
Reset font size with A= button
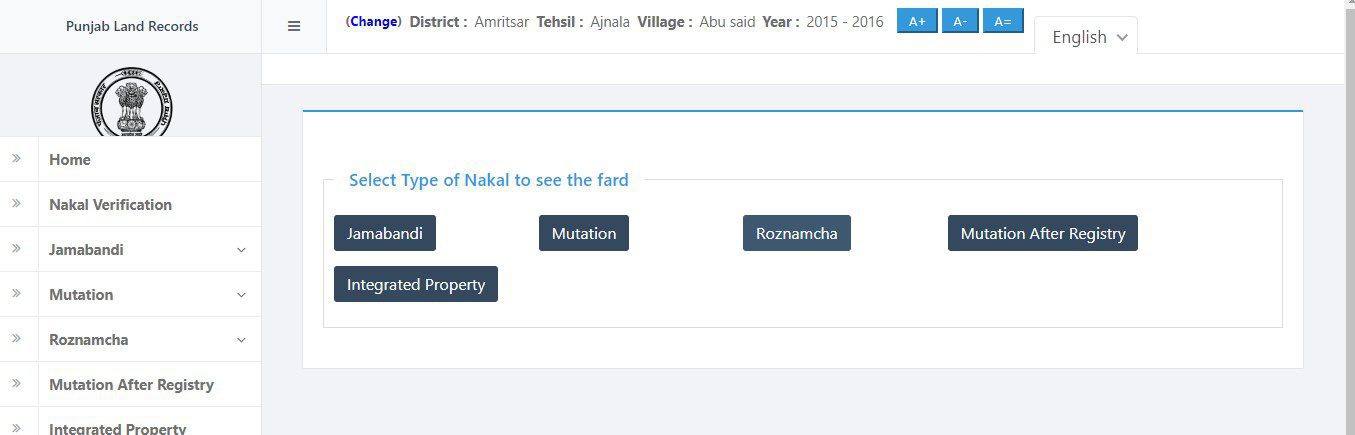(x=1003, y=21)
